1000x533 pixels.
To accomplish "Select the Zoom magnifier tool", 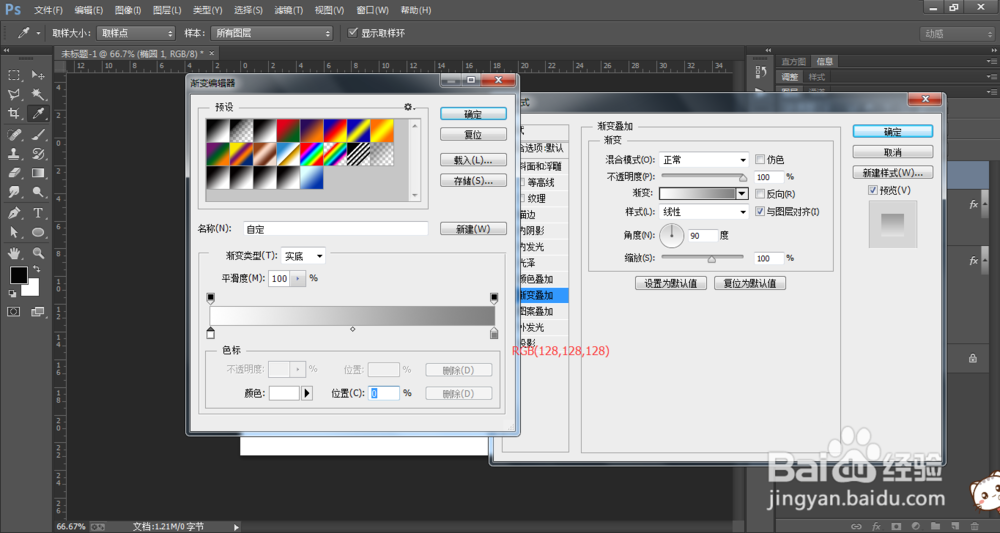I will [x=38, y=253].
